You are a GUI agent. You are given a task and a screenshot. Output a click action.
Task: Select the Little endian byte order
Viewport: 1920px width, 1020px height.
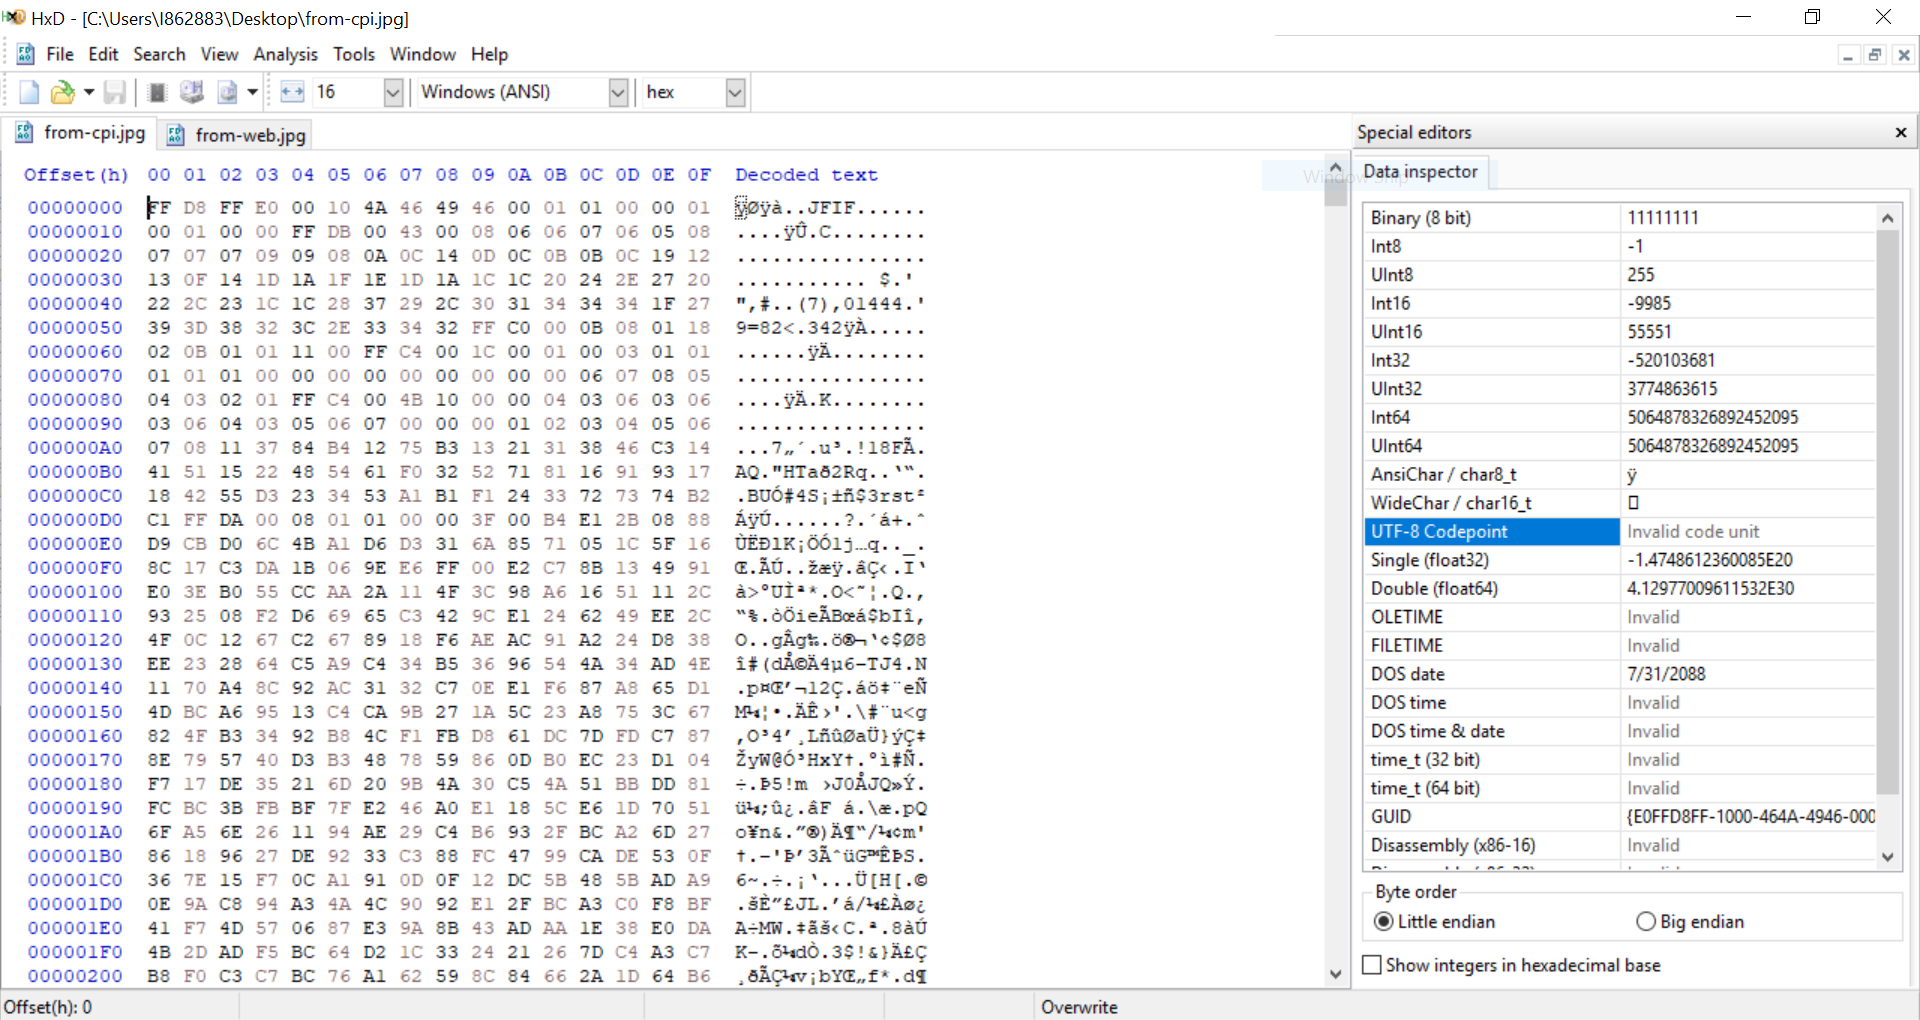1384,922
